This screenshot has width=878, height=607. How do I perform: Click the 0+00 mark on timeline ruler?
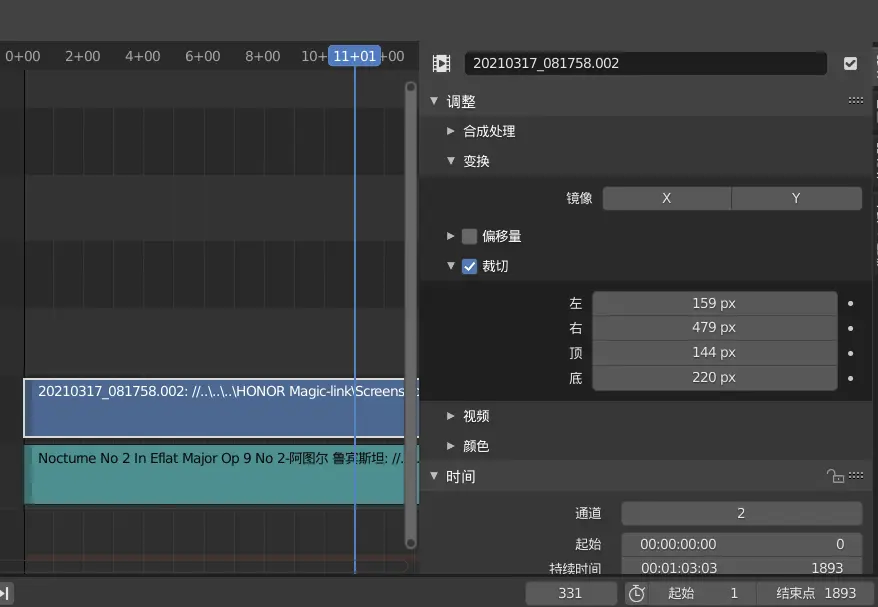click(22, 56)
